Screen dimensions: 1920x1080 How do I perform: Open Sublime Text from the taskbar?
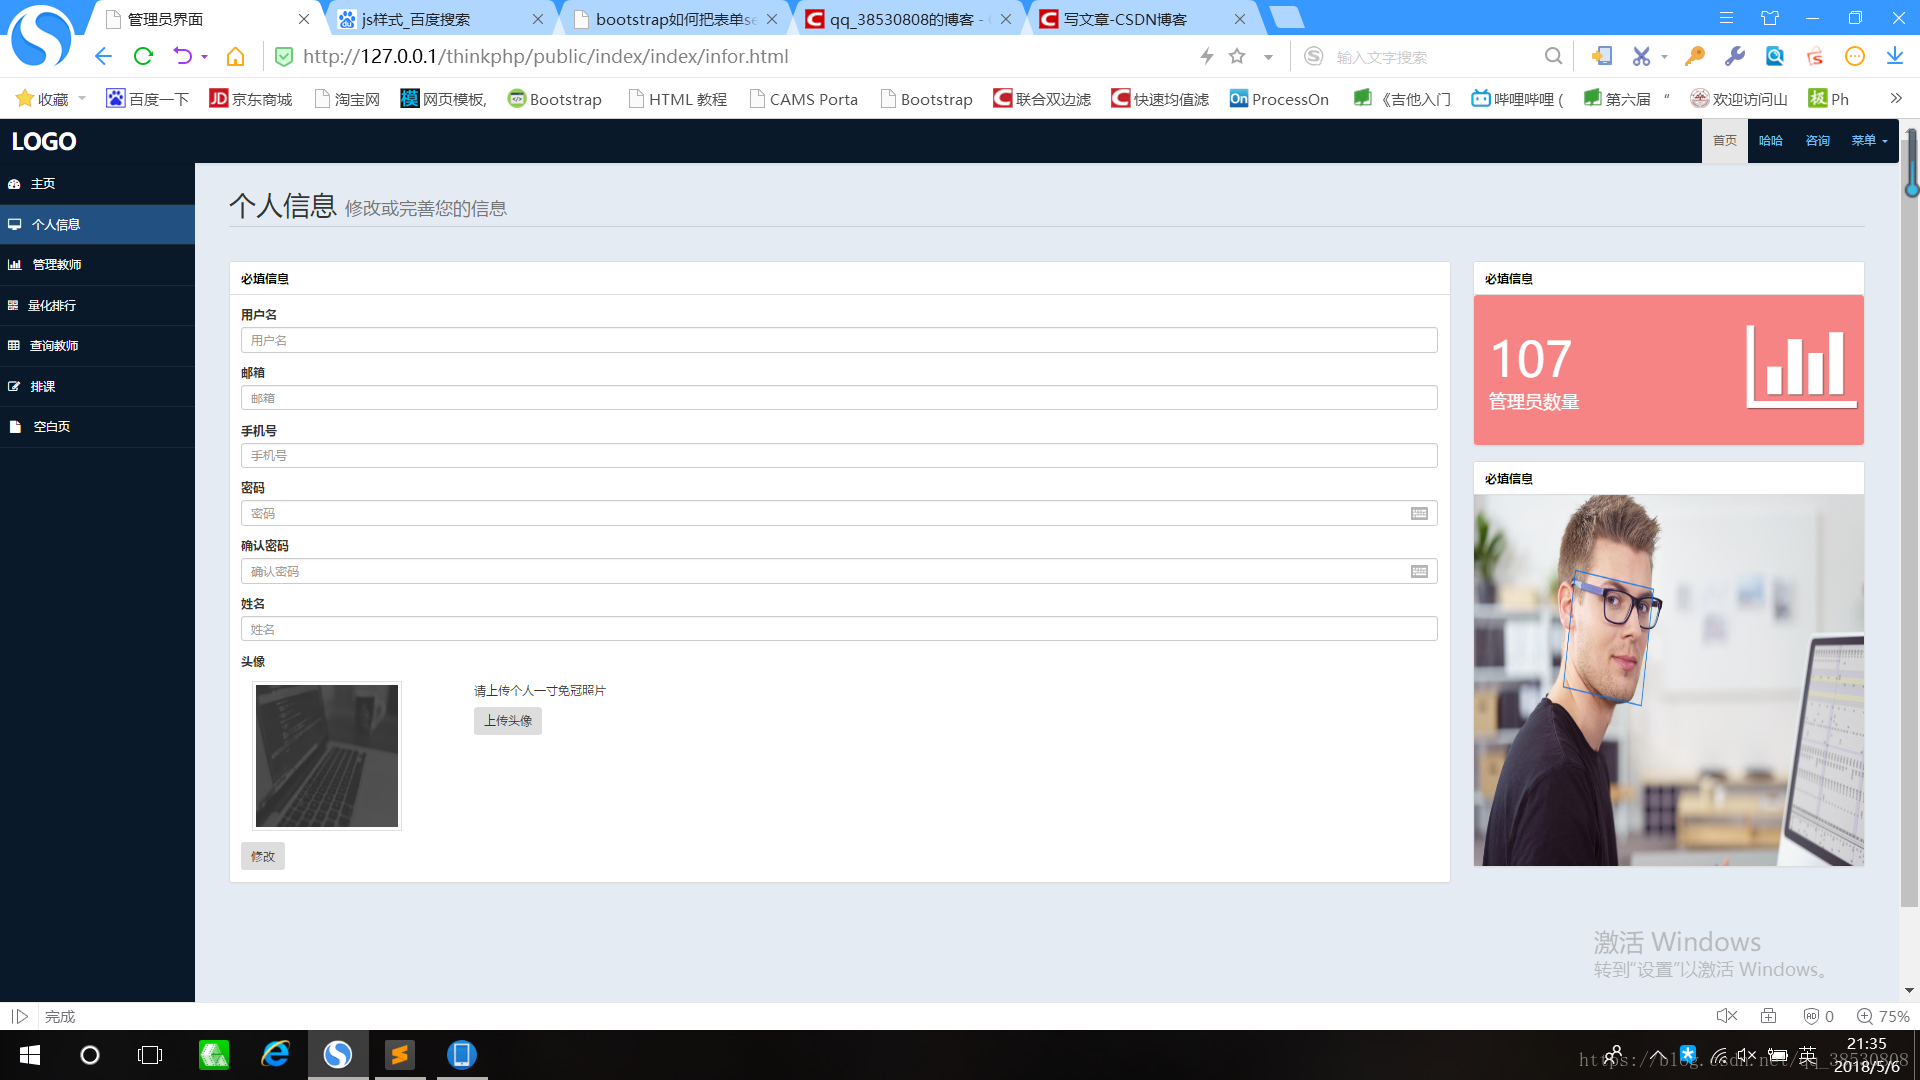(400, 1055)
